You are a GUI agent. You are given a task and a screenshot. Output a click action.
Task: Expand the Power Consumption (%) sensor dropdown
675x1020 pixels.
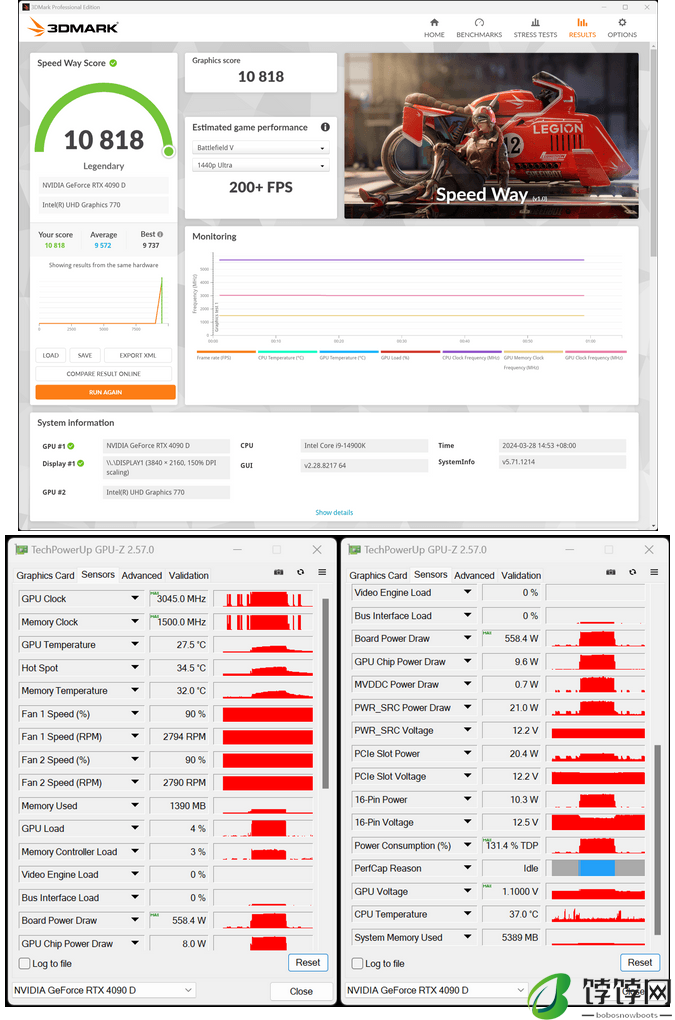click(468, 845)
